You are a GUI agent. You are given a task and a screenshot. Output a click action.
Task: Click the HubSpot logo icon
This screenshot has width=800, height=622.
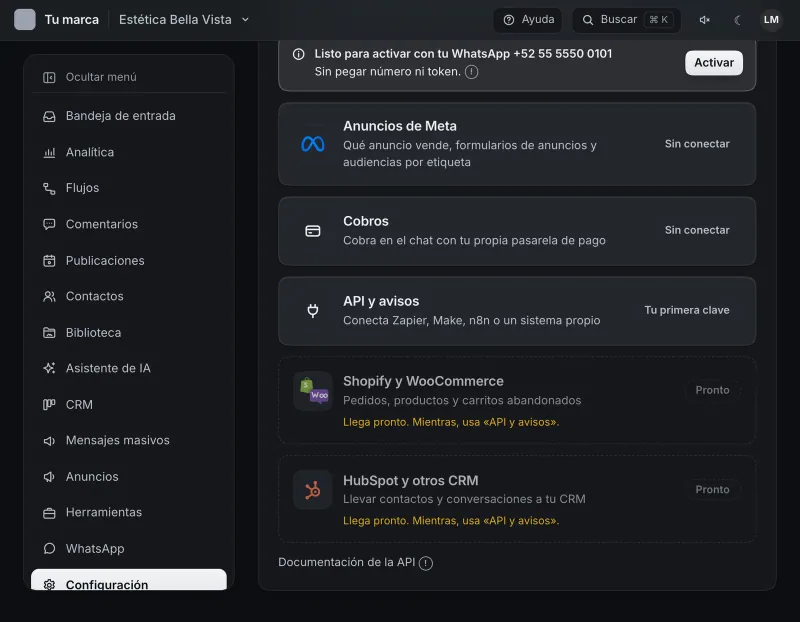click(x=313, y=490)
